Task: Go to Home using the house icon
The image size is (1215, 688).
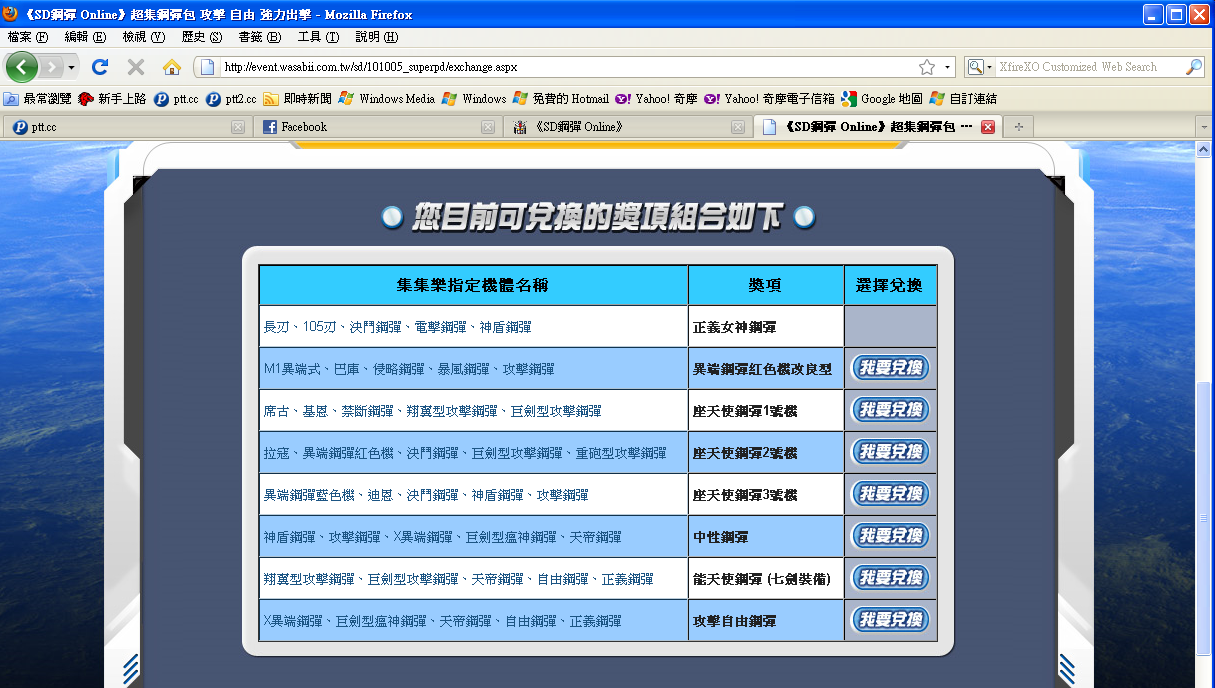Action: (171, 67)
